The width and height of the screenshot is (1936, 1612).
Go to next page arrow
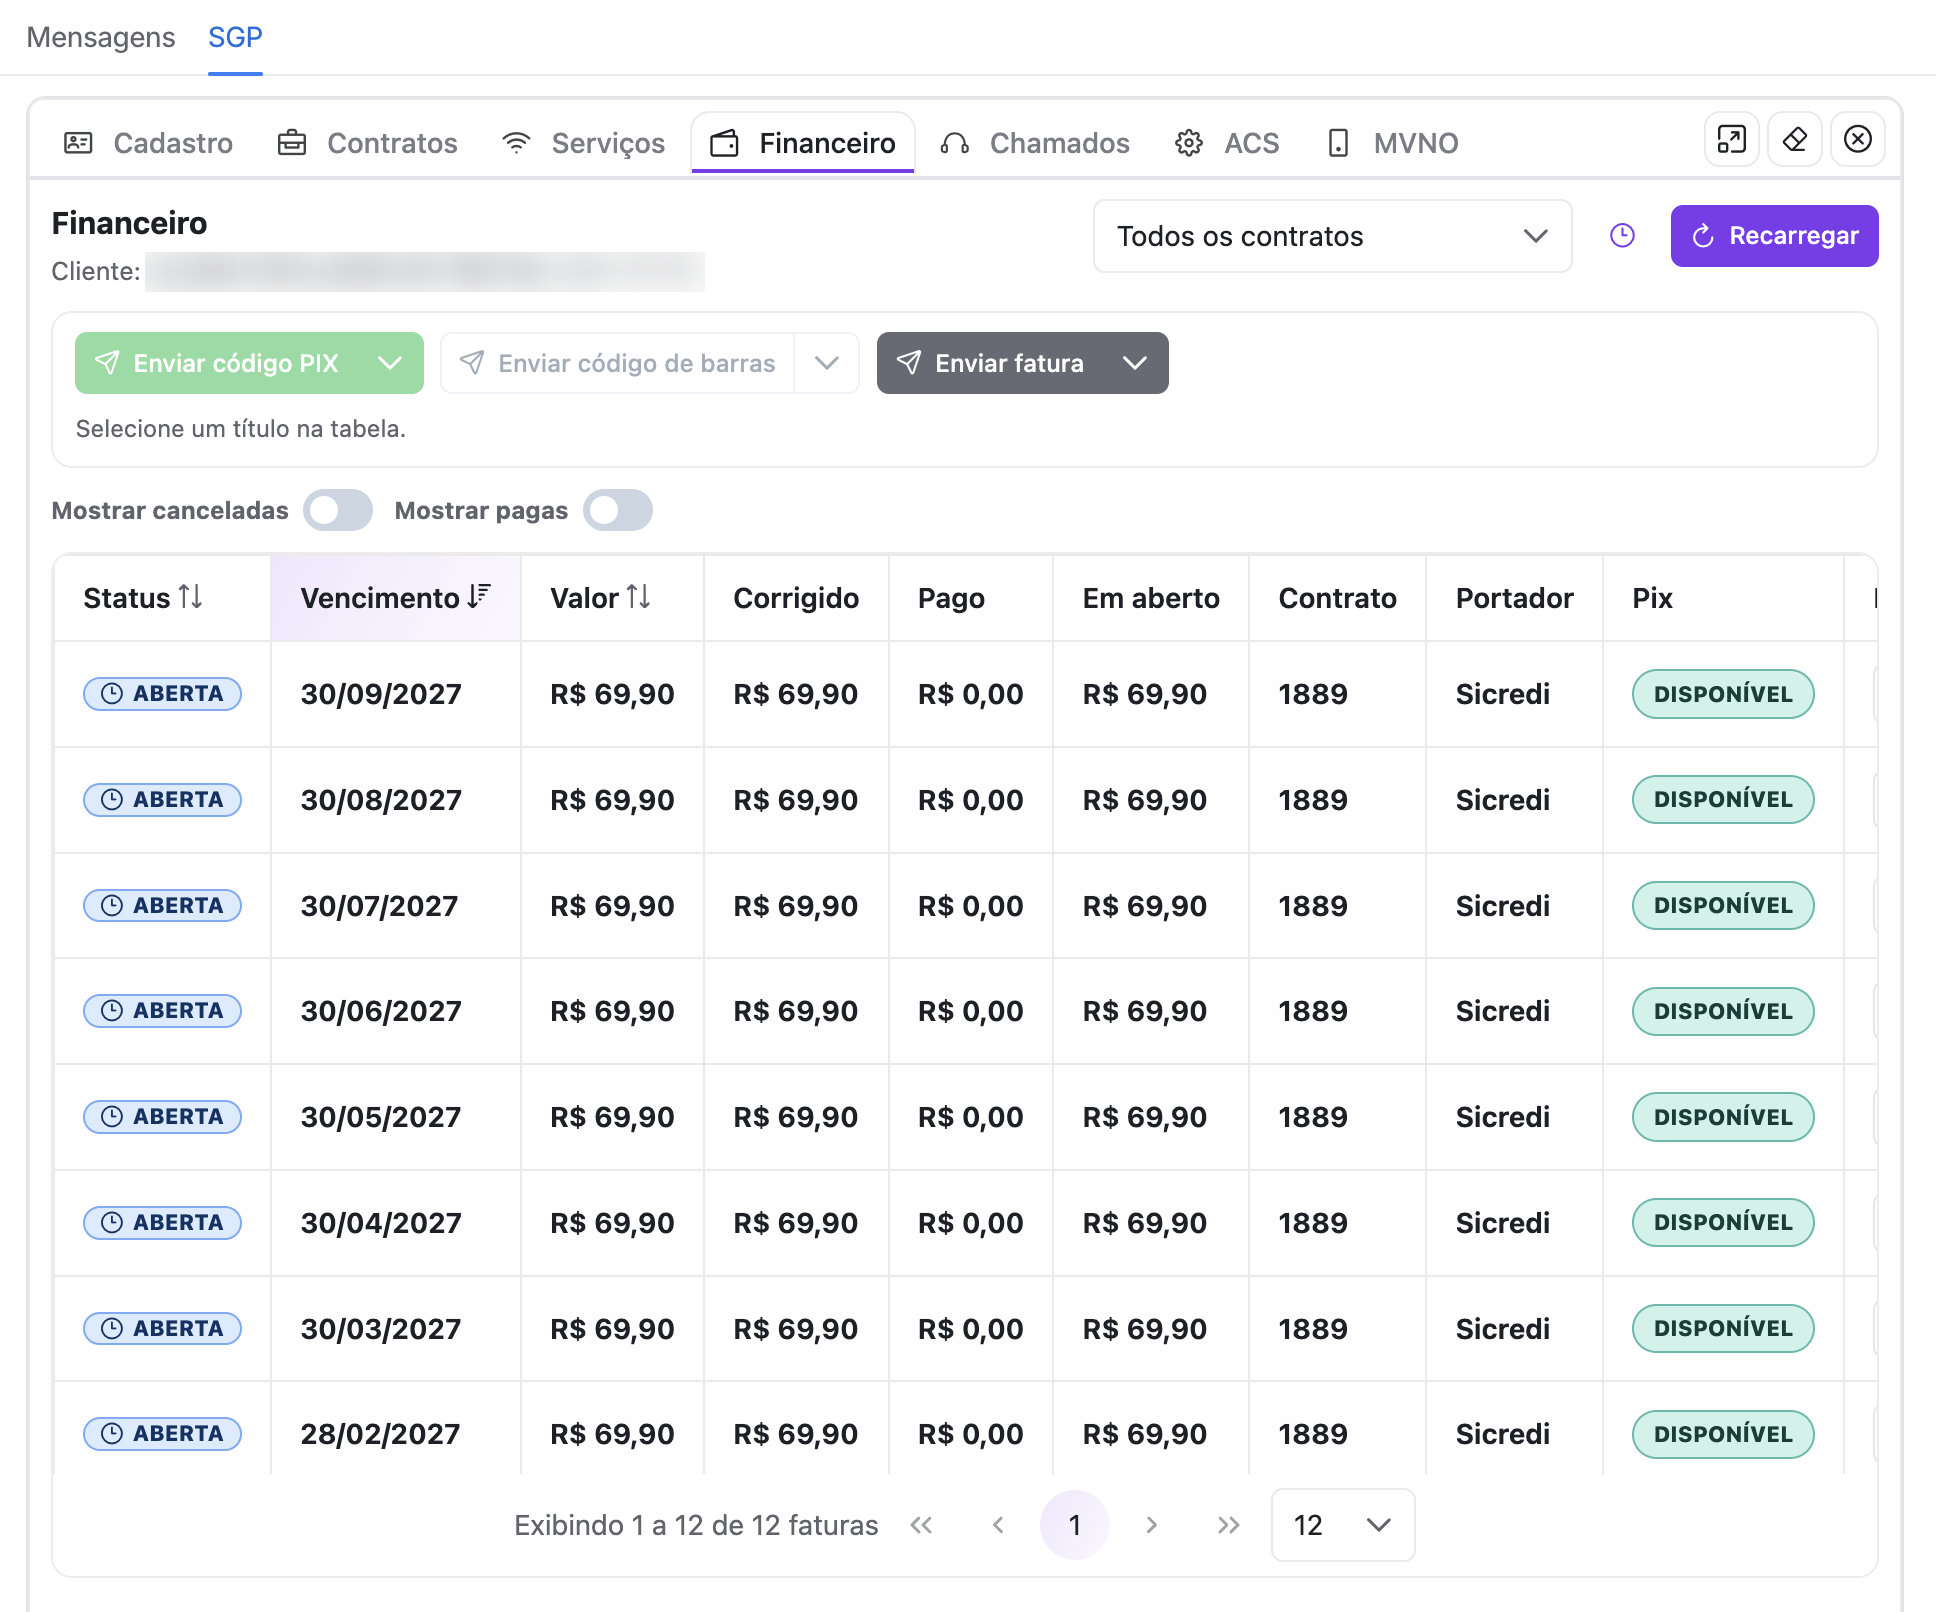click(1151, 1525)
